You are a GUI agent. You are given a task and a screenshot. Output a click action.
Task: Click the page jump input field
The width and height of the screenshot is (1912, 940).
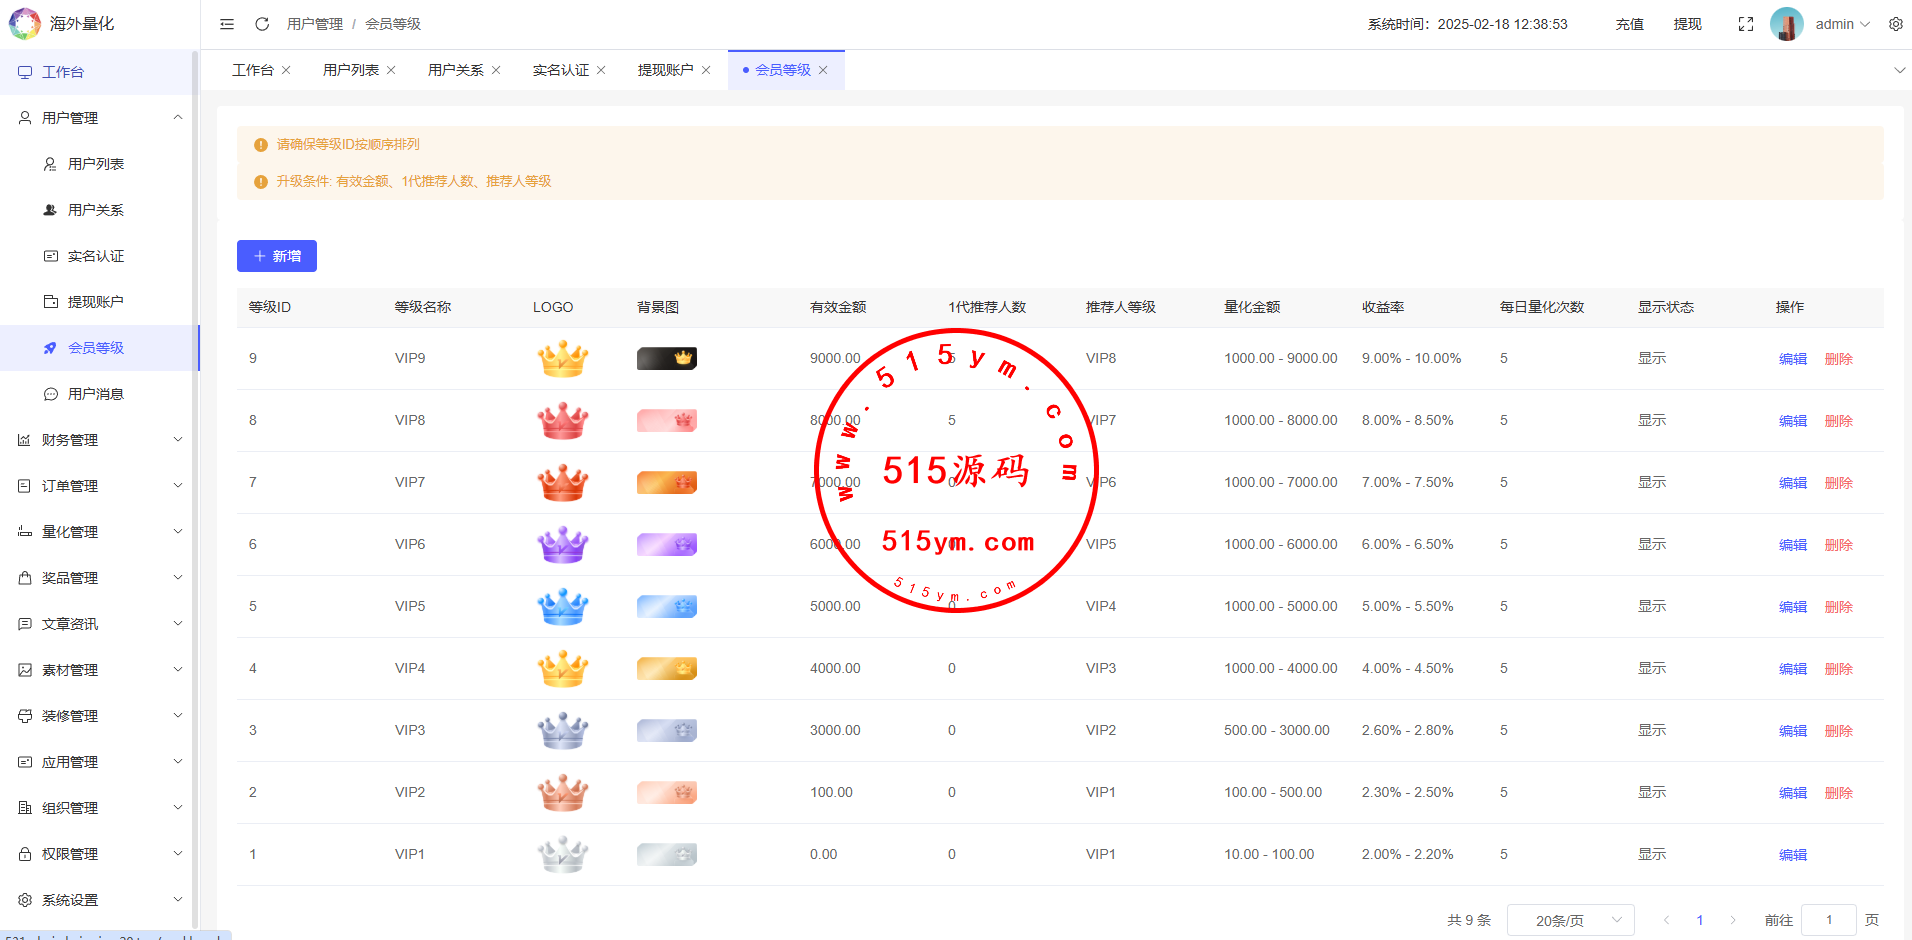(x=1828, y=920)
